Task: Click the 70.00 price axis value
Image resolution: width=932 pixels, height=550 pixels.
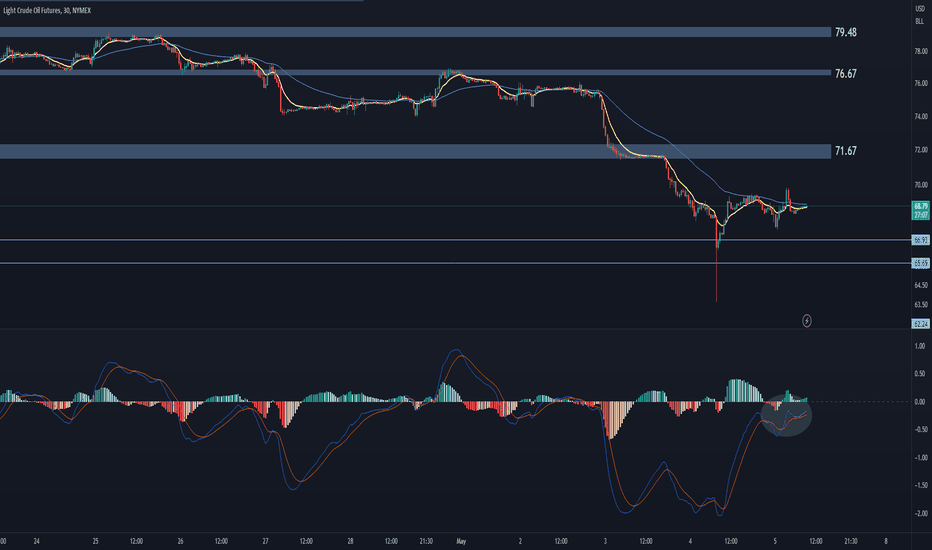Action: pos(920,185)
